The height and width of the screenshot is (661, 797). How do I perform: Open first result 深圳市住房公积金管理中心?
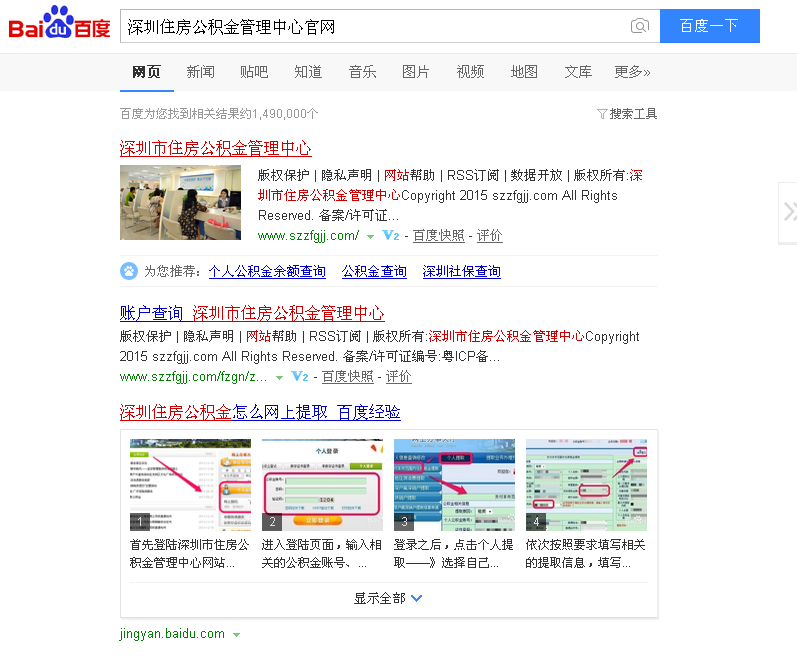tap(216, 148)
